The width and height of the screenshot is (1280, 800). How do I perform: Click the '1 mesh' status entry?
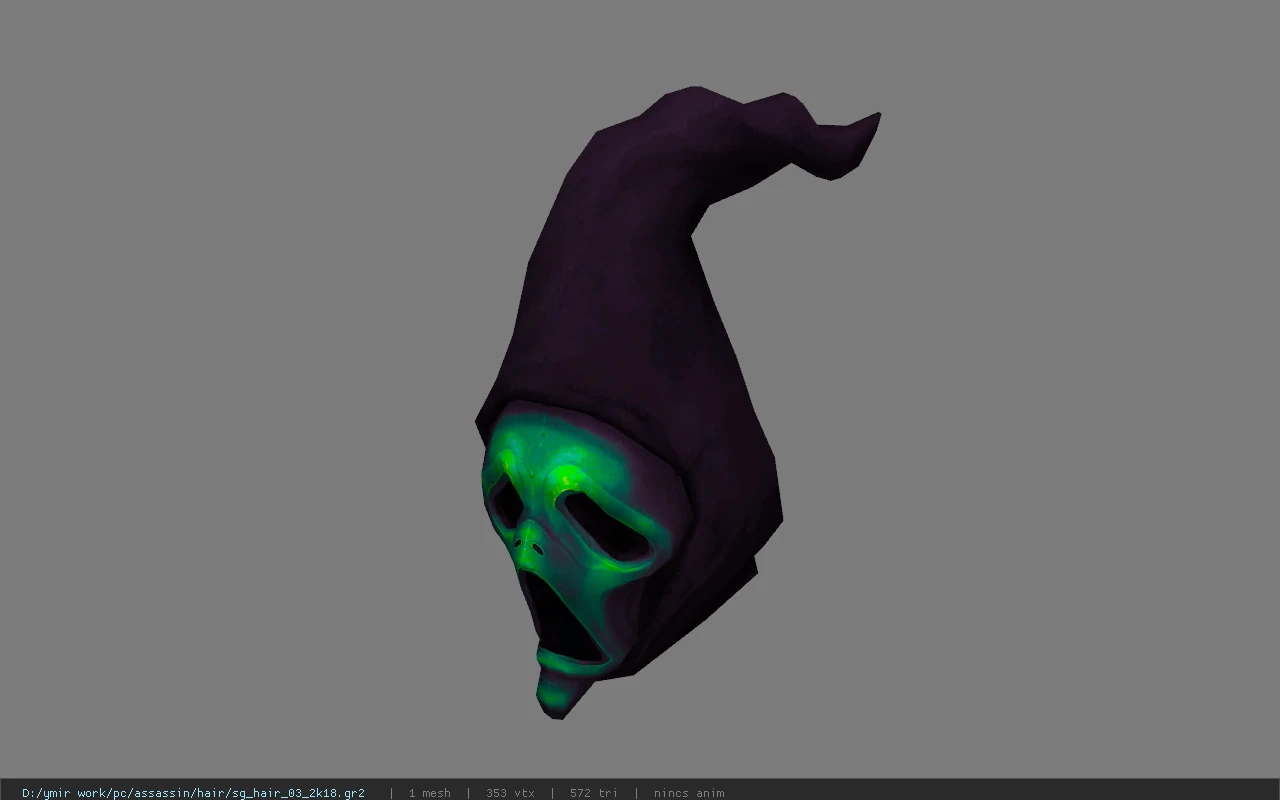click(430, 793)
